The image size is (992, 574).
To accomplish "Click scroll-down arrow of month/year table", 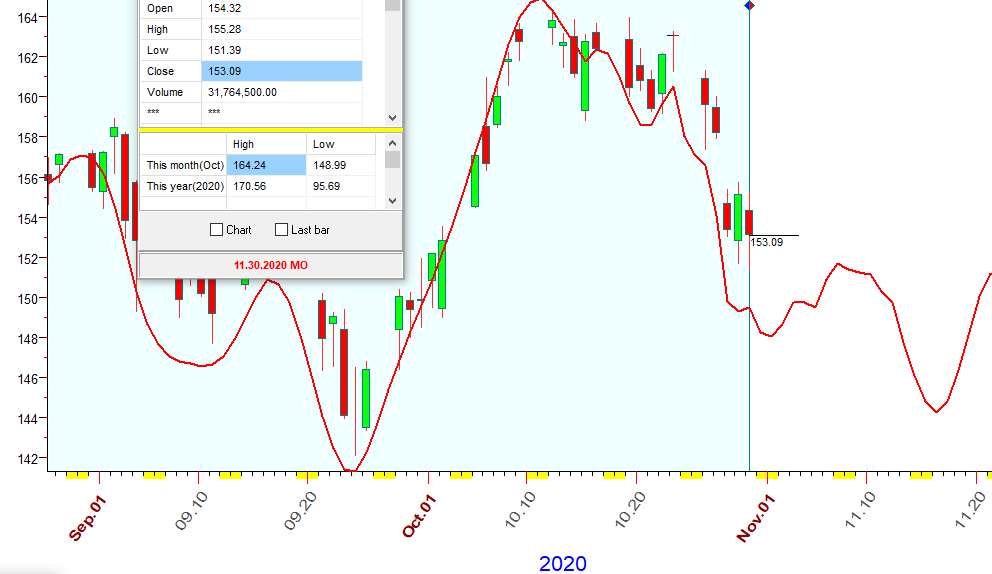I will 392,201.
